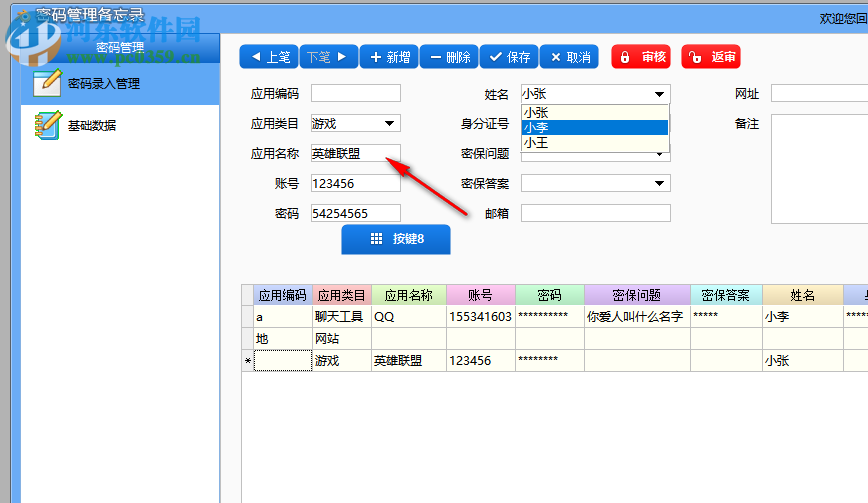Image resolution: width=868 pixels, height=503 pixels.
Task: Select the 小李 cell in the table
Action: tap(802, 317)
